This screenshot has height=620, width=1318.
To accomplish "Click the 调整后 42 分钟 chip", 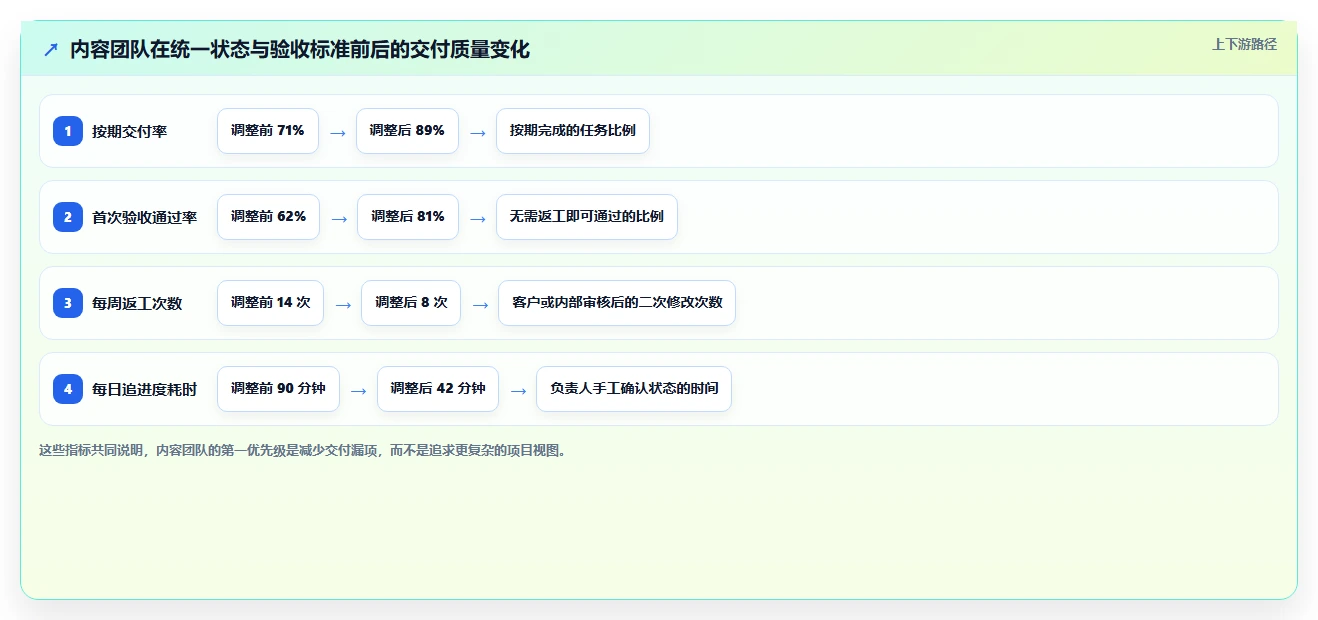I will (438, 389).
